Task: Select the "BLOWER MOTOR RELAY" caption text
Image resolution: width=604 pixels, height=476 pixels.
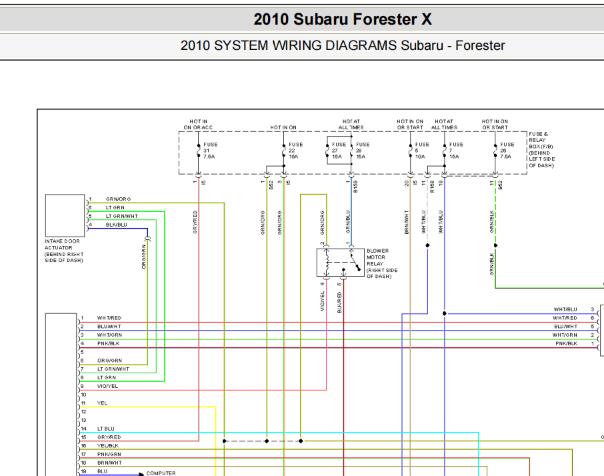Action: tap(382, 263)
